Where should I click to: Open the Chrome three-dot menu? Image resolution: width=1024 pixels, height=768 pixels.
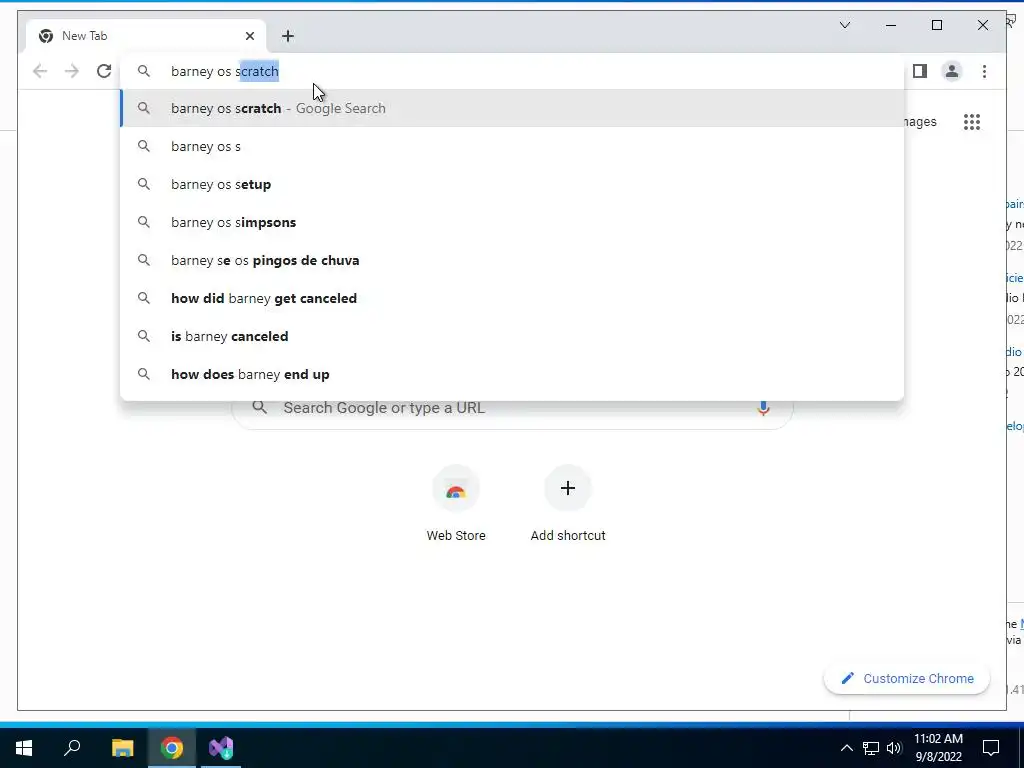[x=984, y=71]
